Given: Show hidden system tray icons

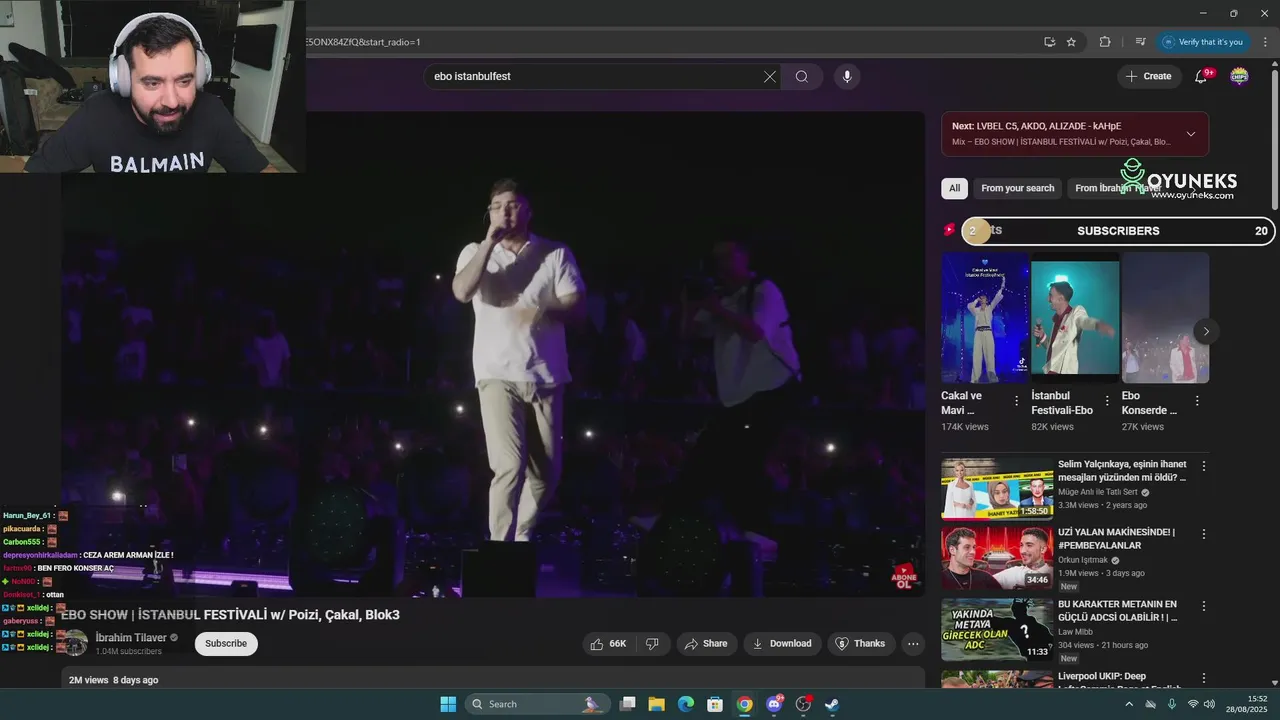Looking at the screenshot, I should tap(1129, 704).
